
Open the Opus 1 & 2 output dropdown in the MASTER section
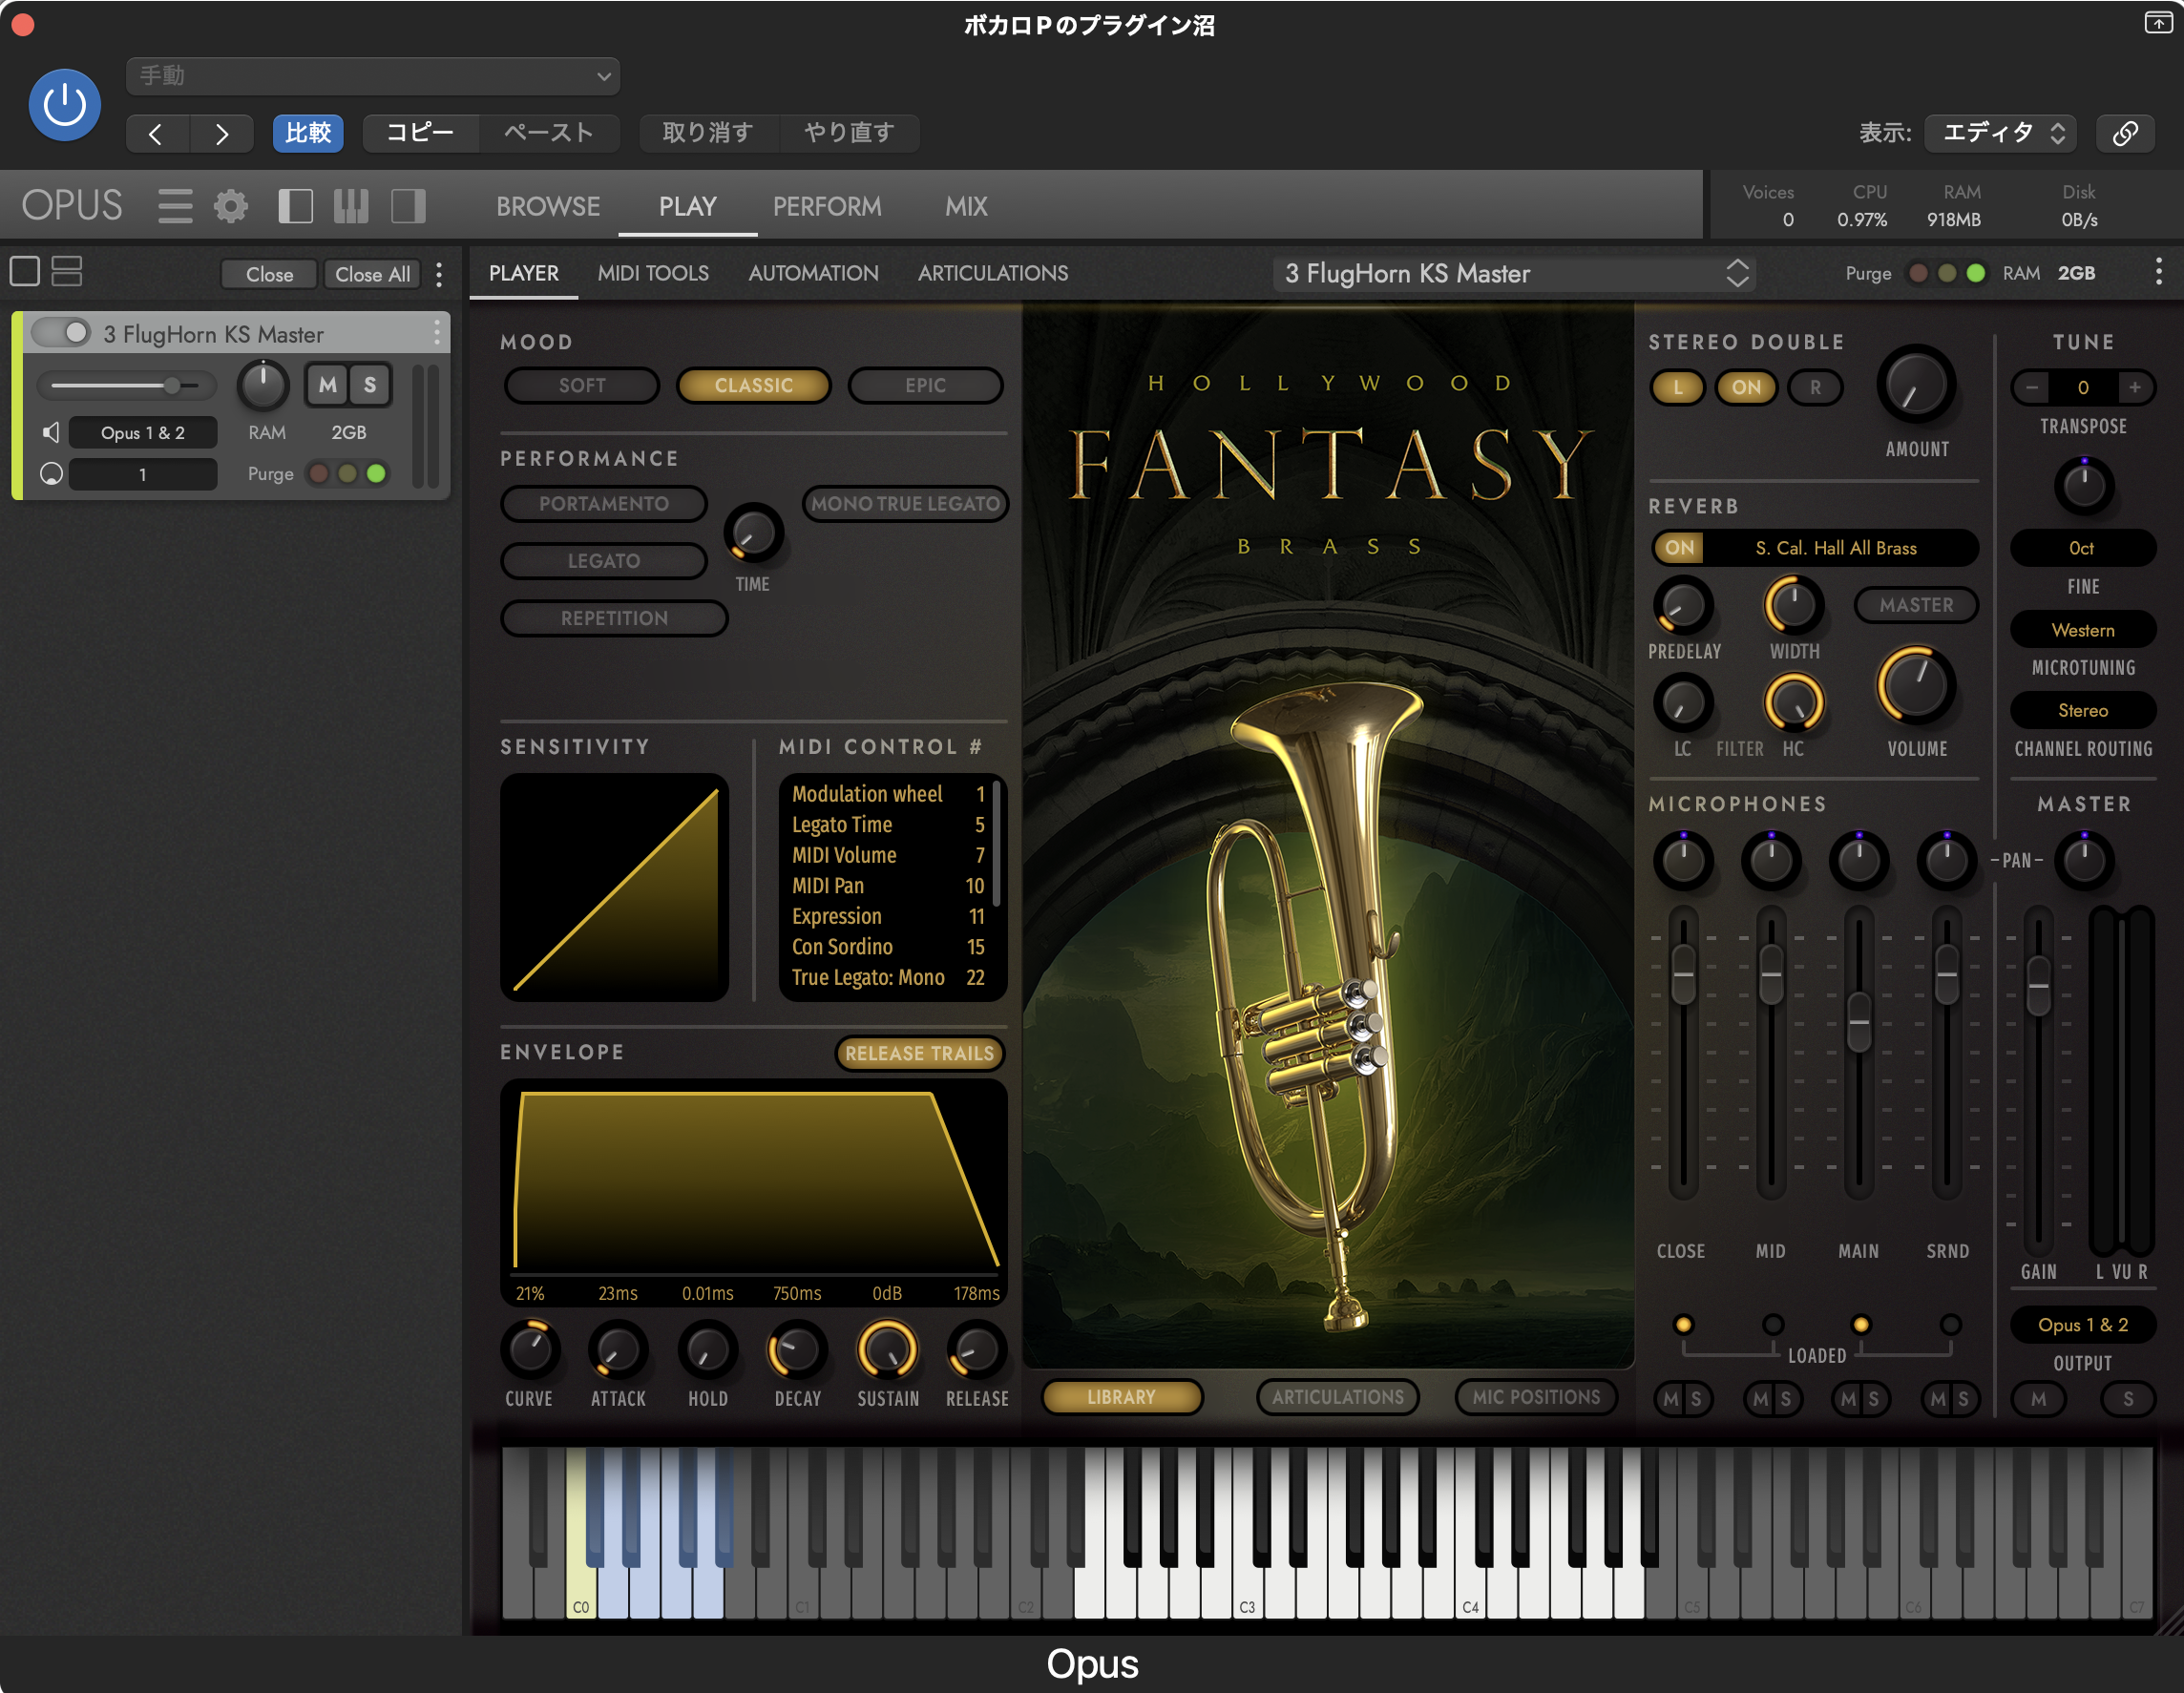(x=2083, y=1324)
